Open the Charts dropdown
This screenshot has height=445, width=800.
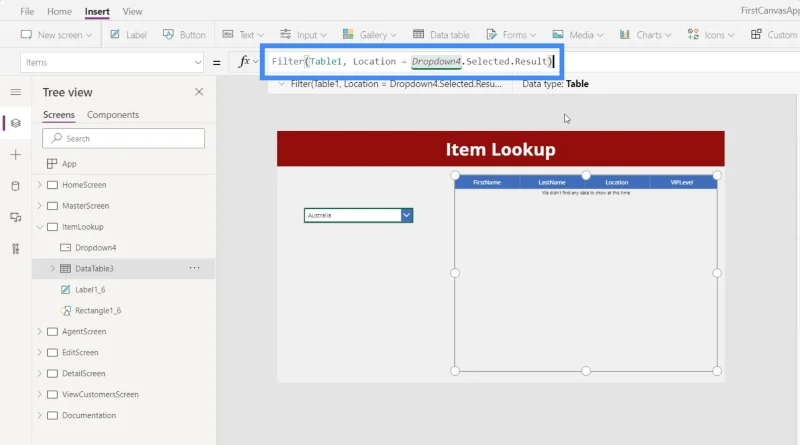coord(645,35)
